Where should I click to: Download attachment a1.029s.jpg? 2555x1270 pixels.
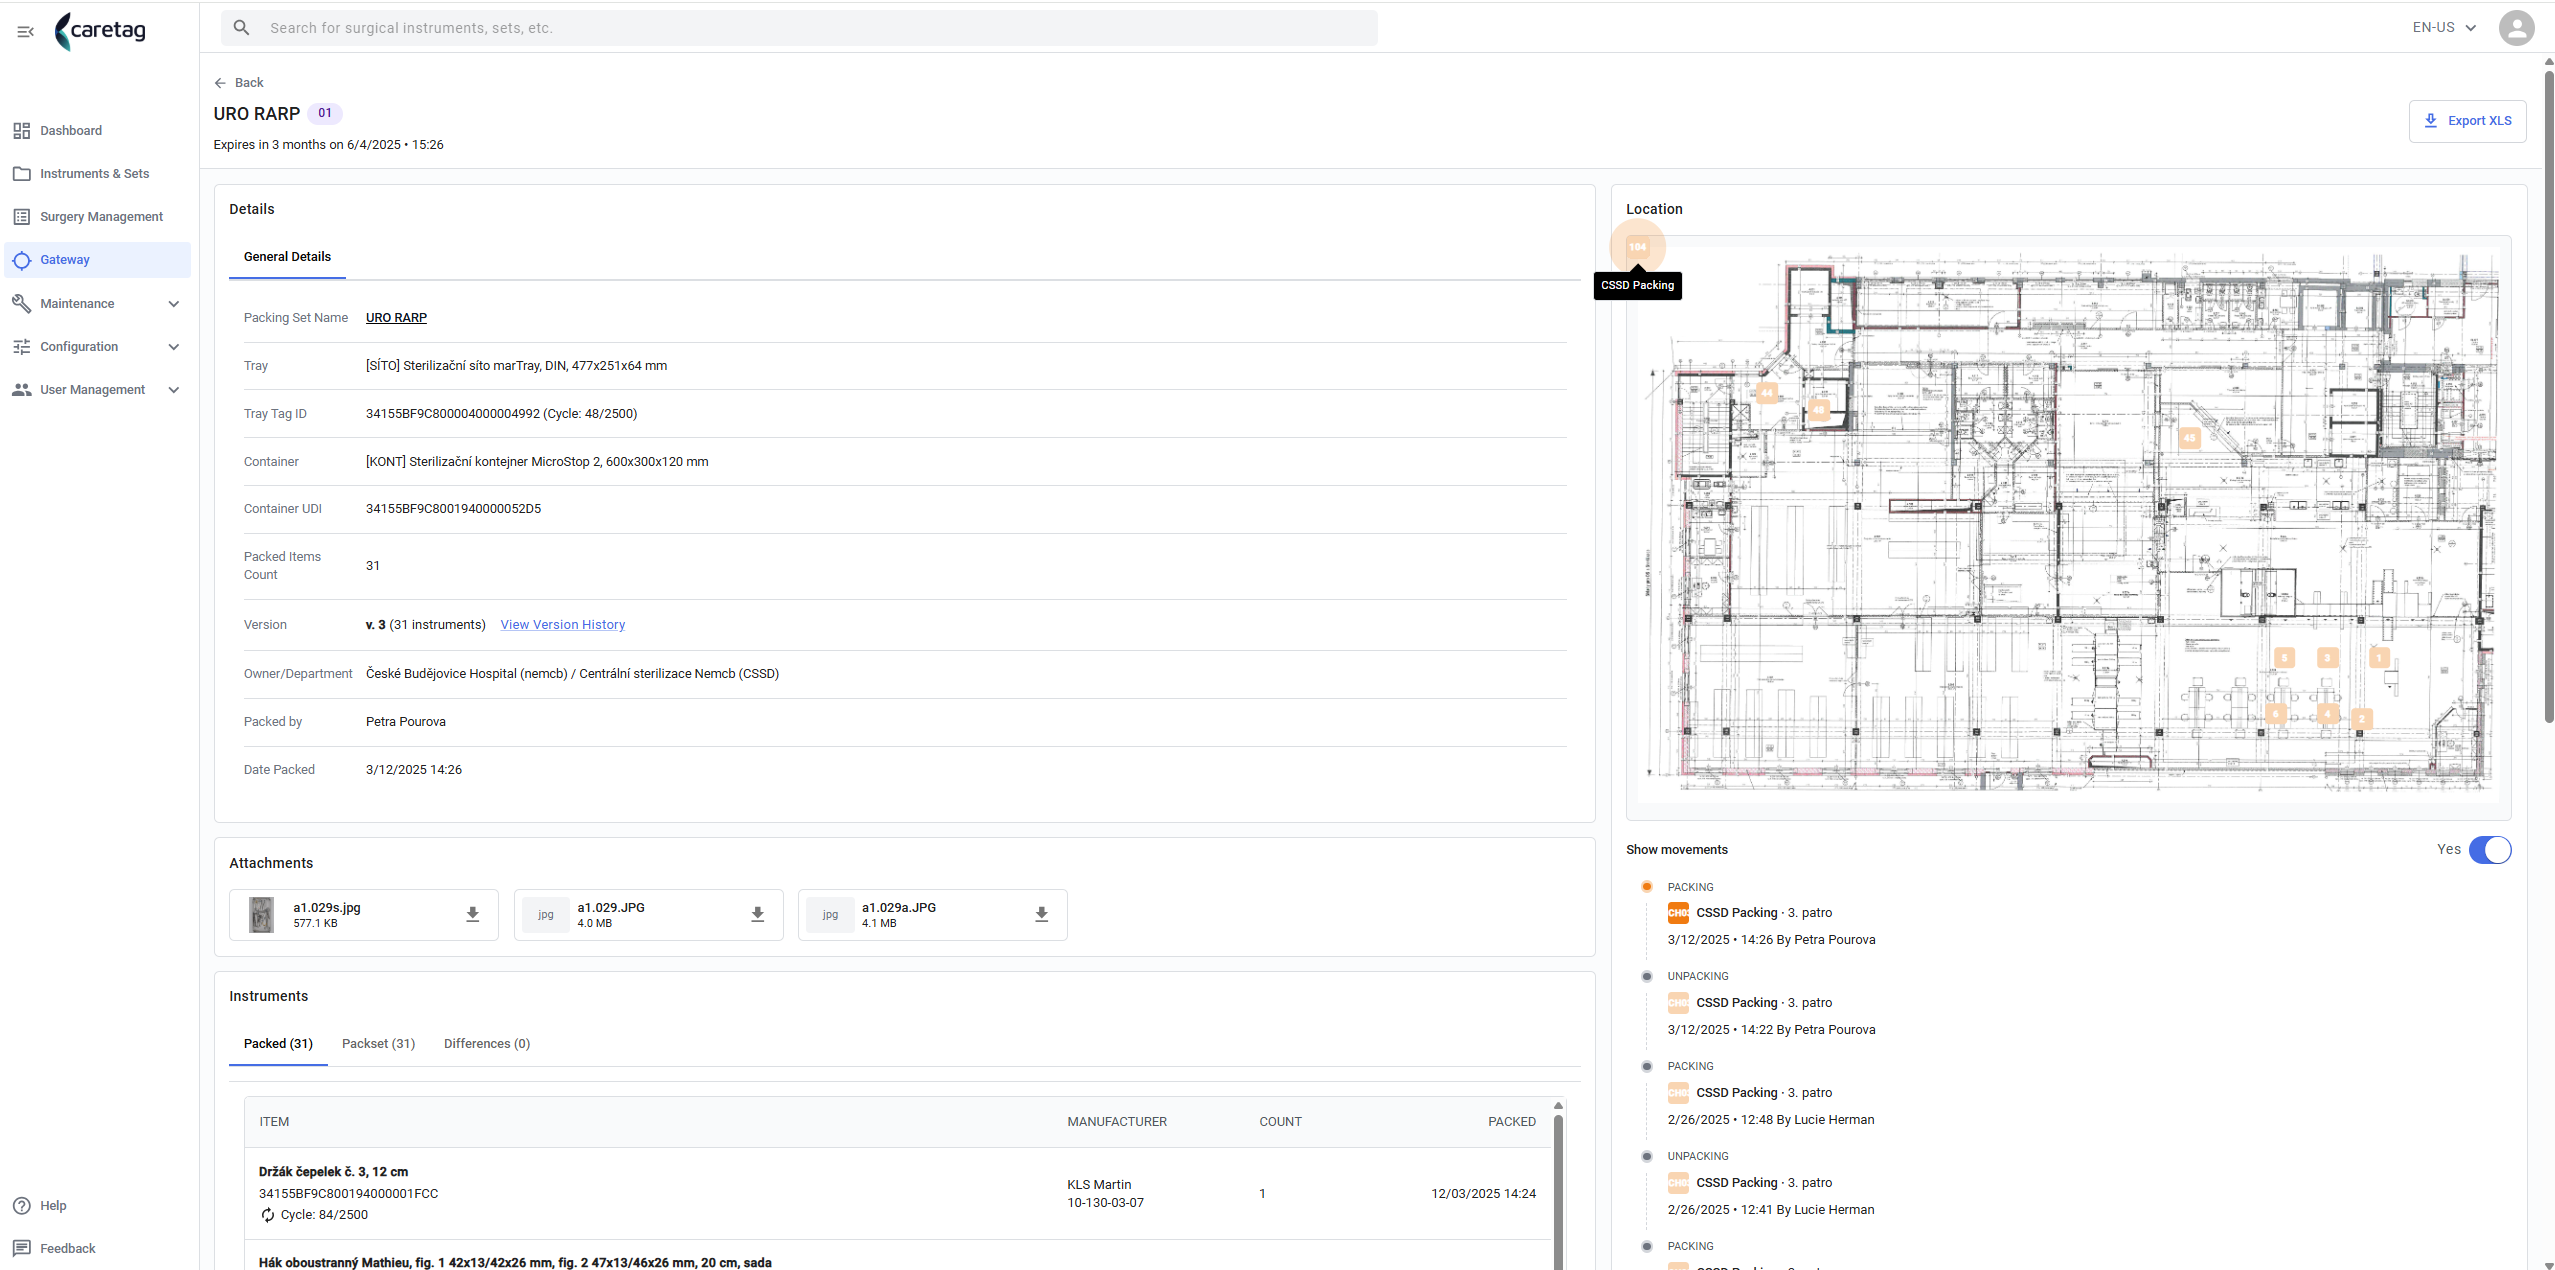(x=473, y=915)
